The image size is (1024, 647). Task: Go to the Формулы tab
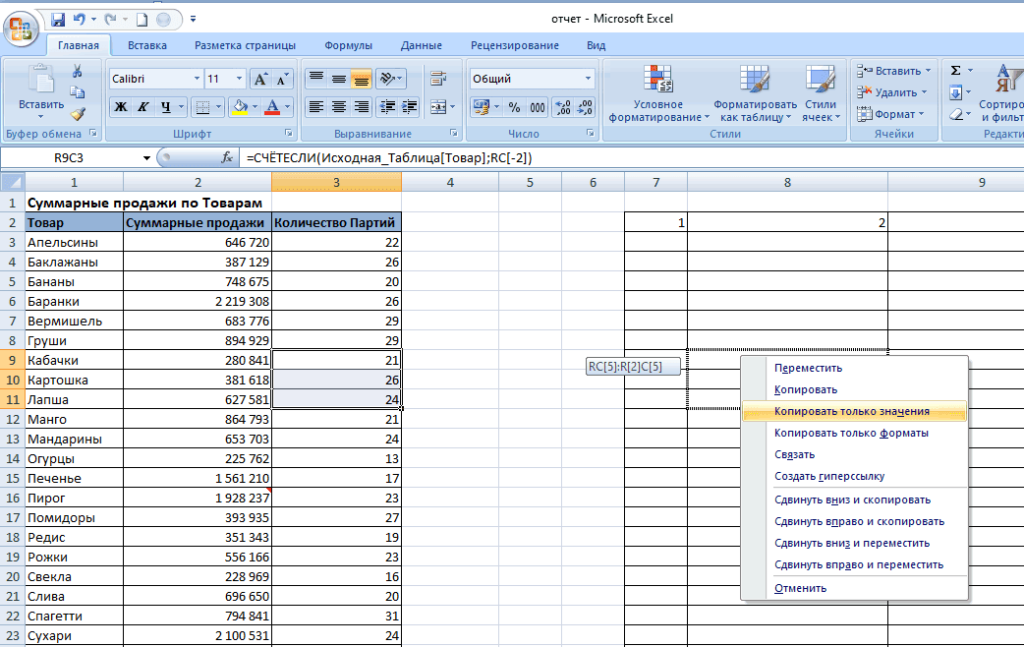tap(348, 45)
